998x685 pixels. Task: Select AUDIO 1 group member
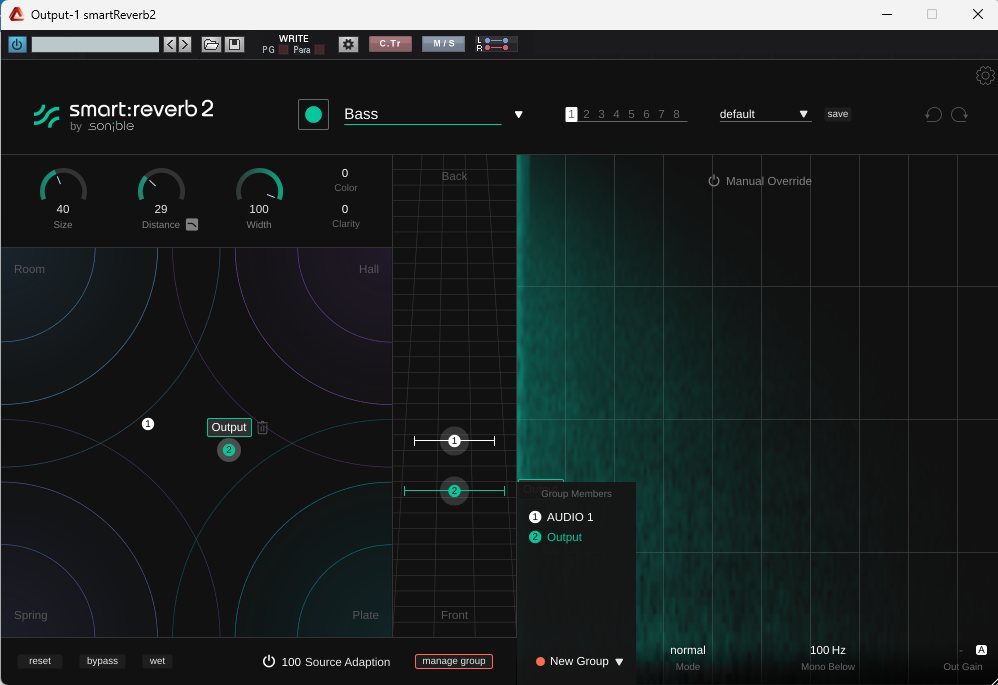561,517
